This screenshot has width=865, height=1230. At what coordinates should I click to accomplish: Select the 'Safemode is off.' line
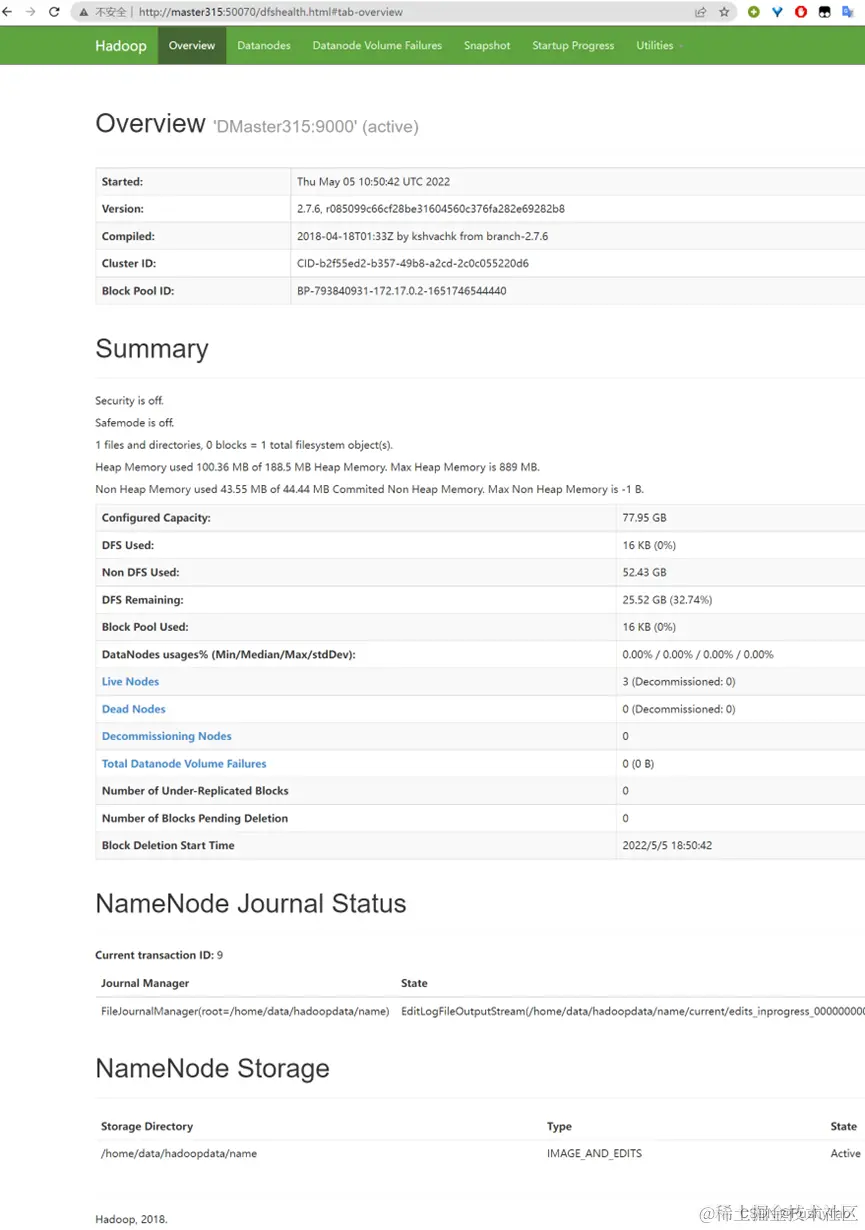tap(134, 423)
